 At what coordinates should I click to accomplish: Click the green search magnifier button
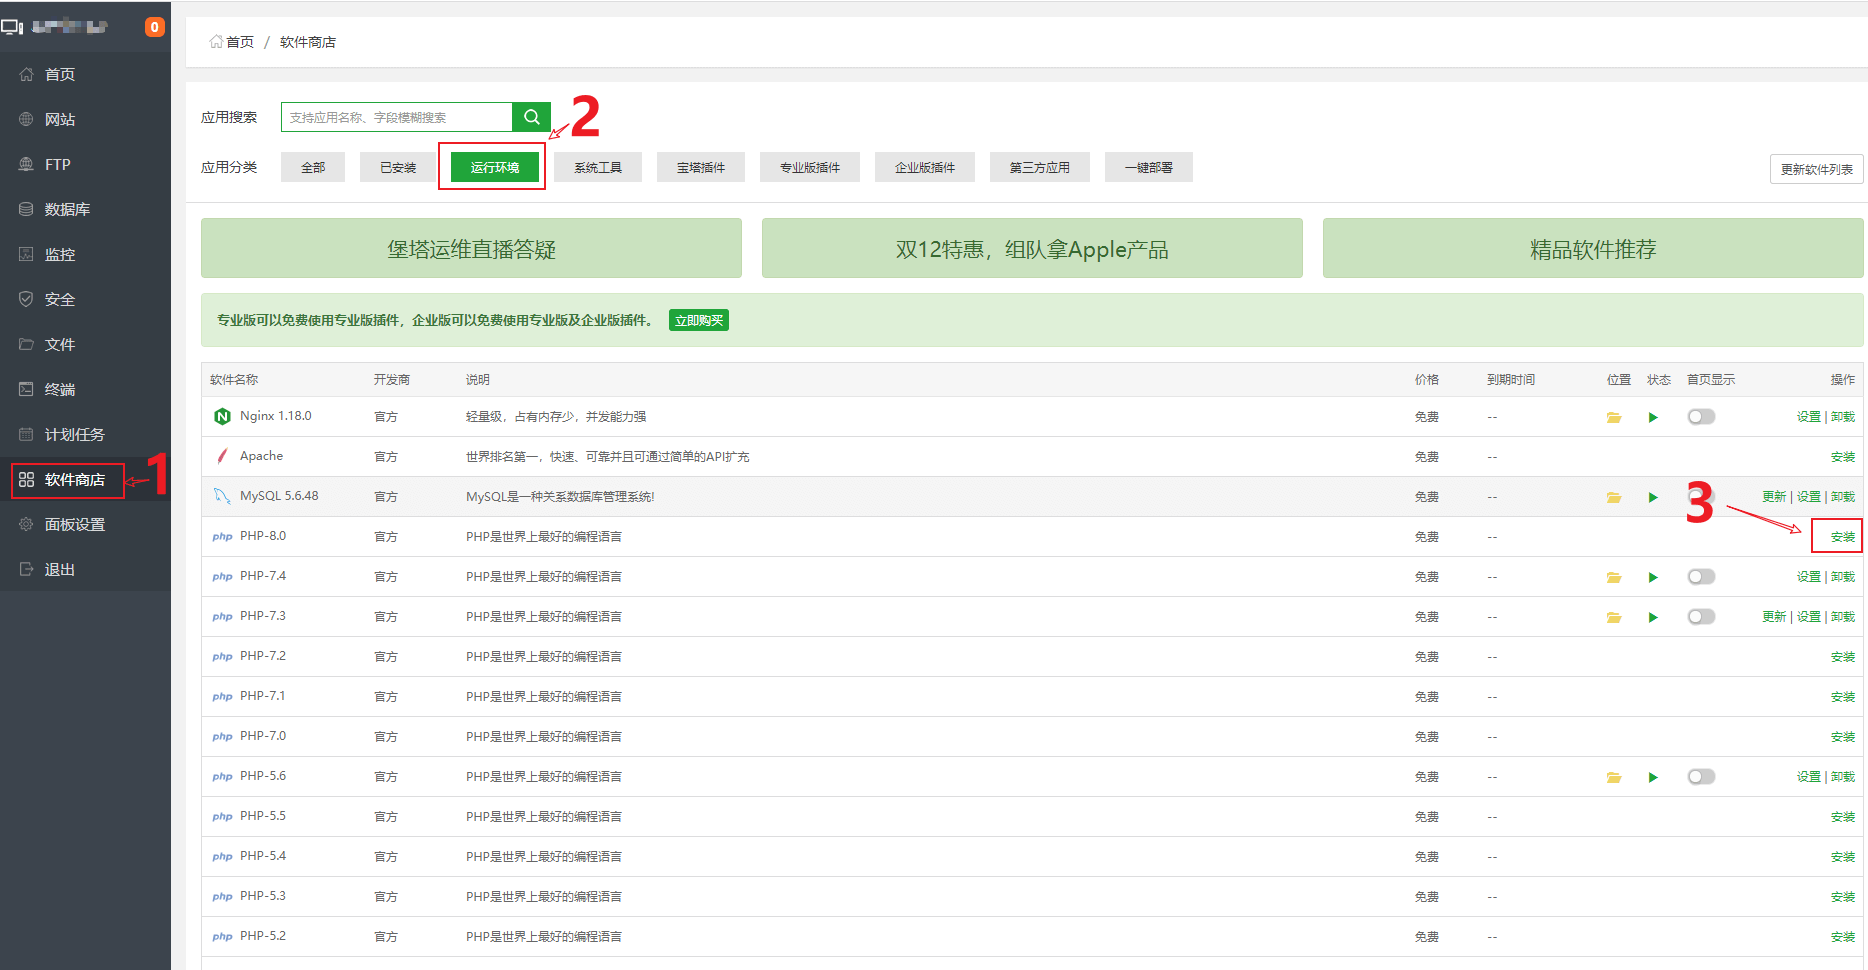531,117
